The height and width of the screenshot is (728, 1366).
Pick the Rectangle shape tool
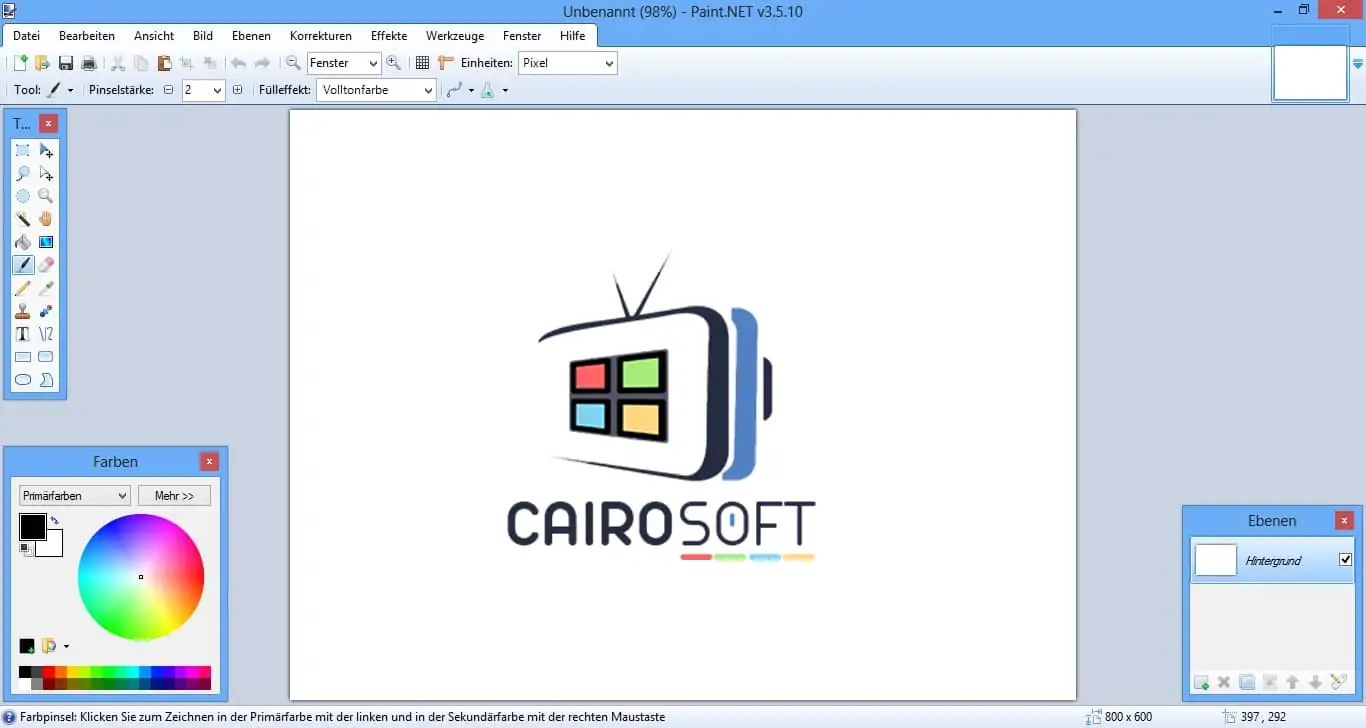(23, 357)
